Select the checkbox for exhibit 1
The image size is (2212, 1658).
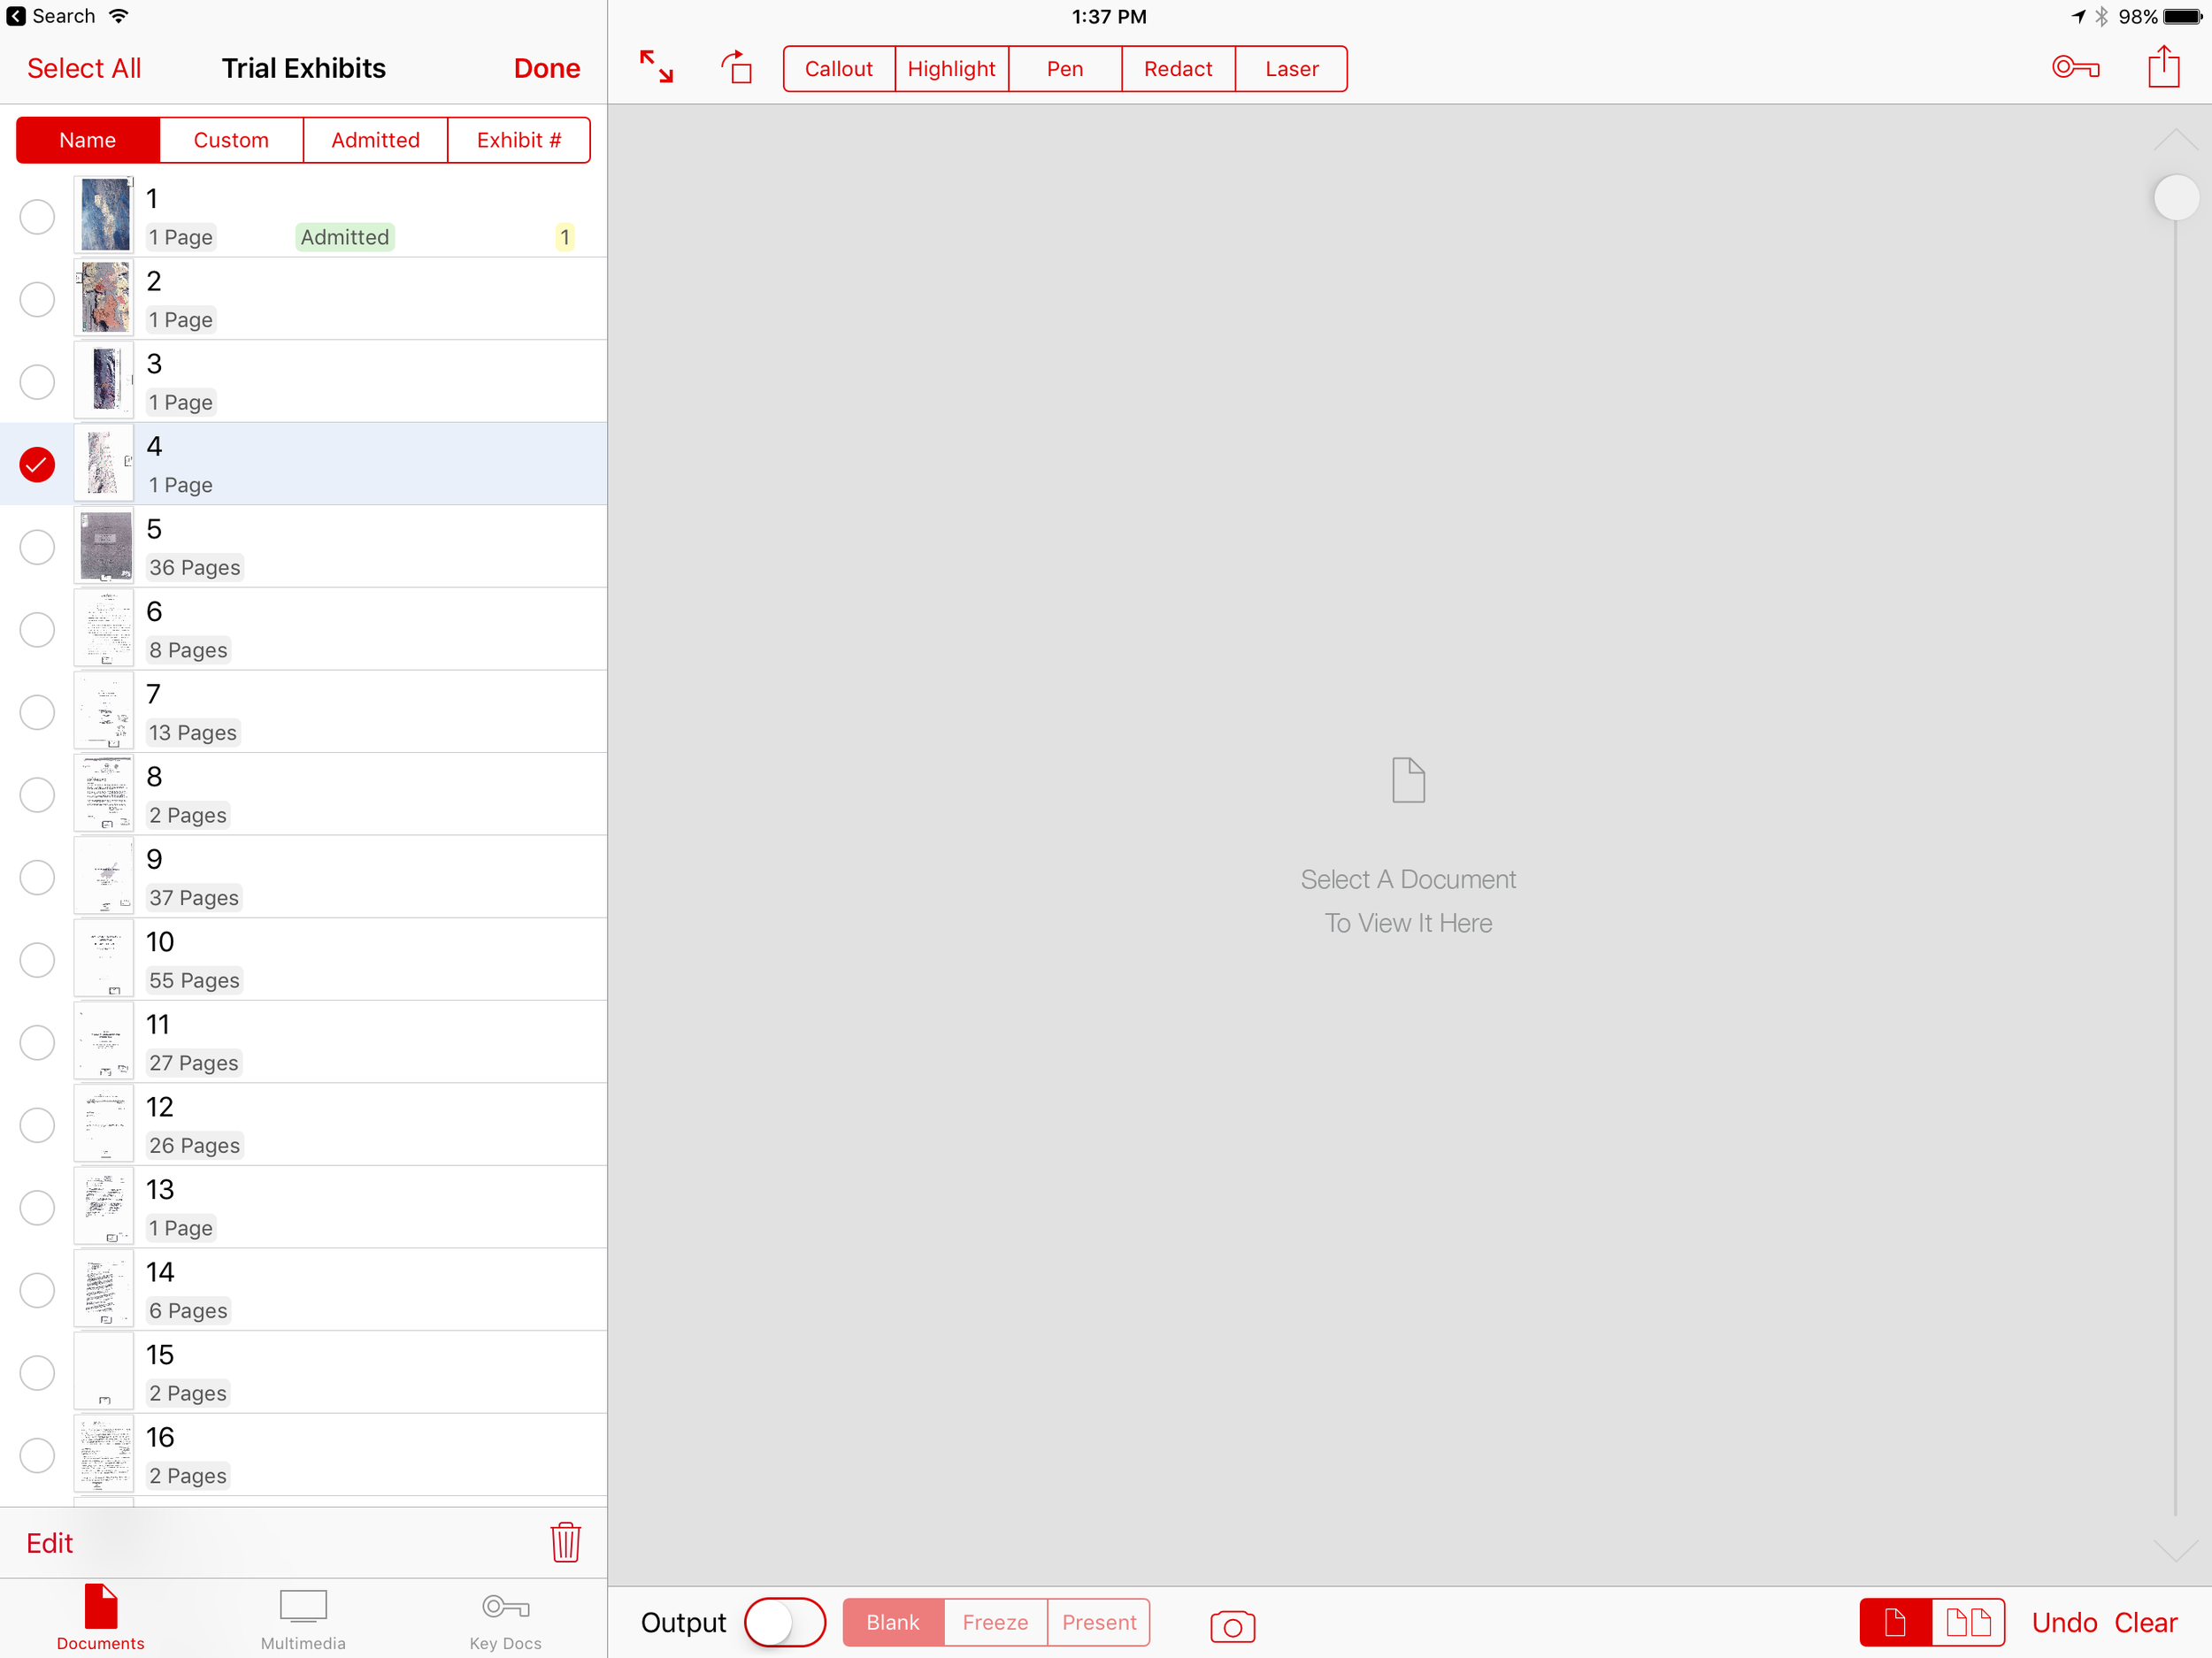37,216
